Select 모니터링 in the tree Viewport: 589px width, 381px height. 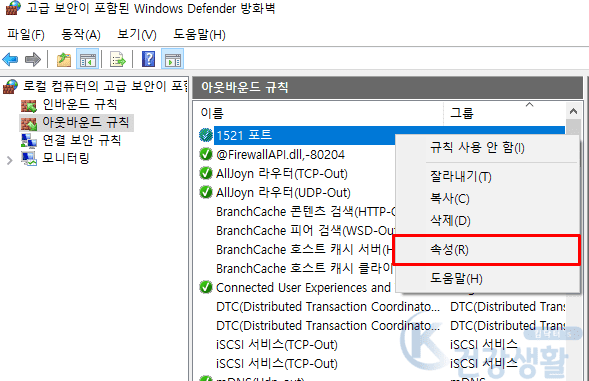tap(66, 158)
